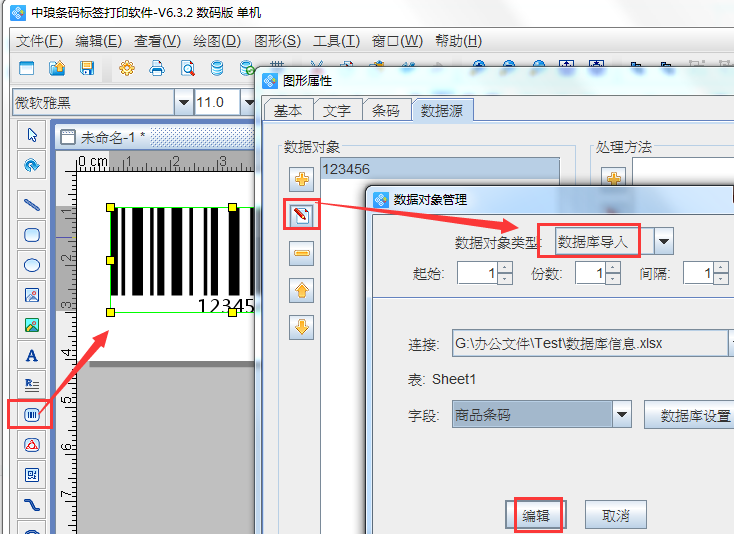Viewport: 734px width, 534px height.
Task: Click the 取消 button
Action: click(615, 515)
